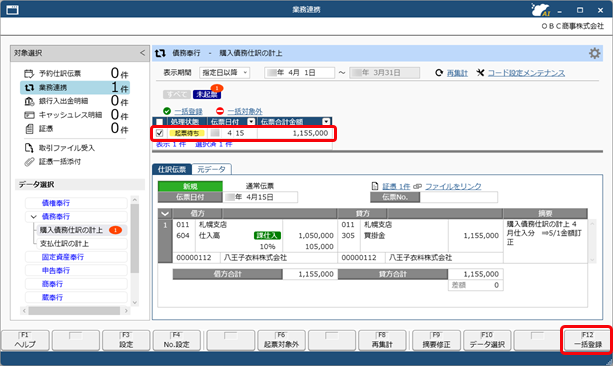This screenshot has width=613, height=366.
Task: Click the 再集計 refresh arrow icon
Action: pos(439,73)
